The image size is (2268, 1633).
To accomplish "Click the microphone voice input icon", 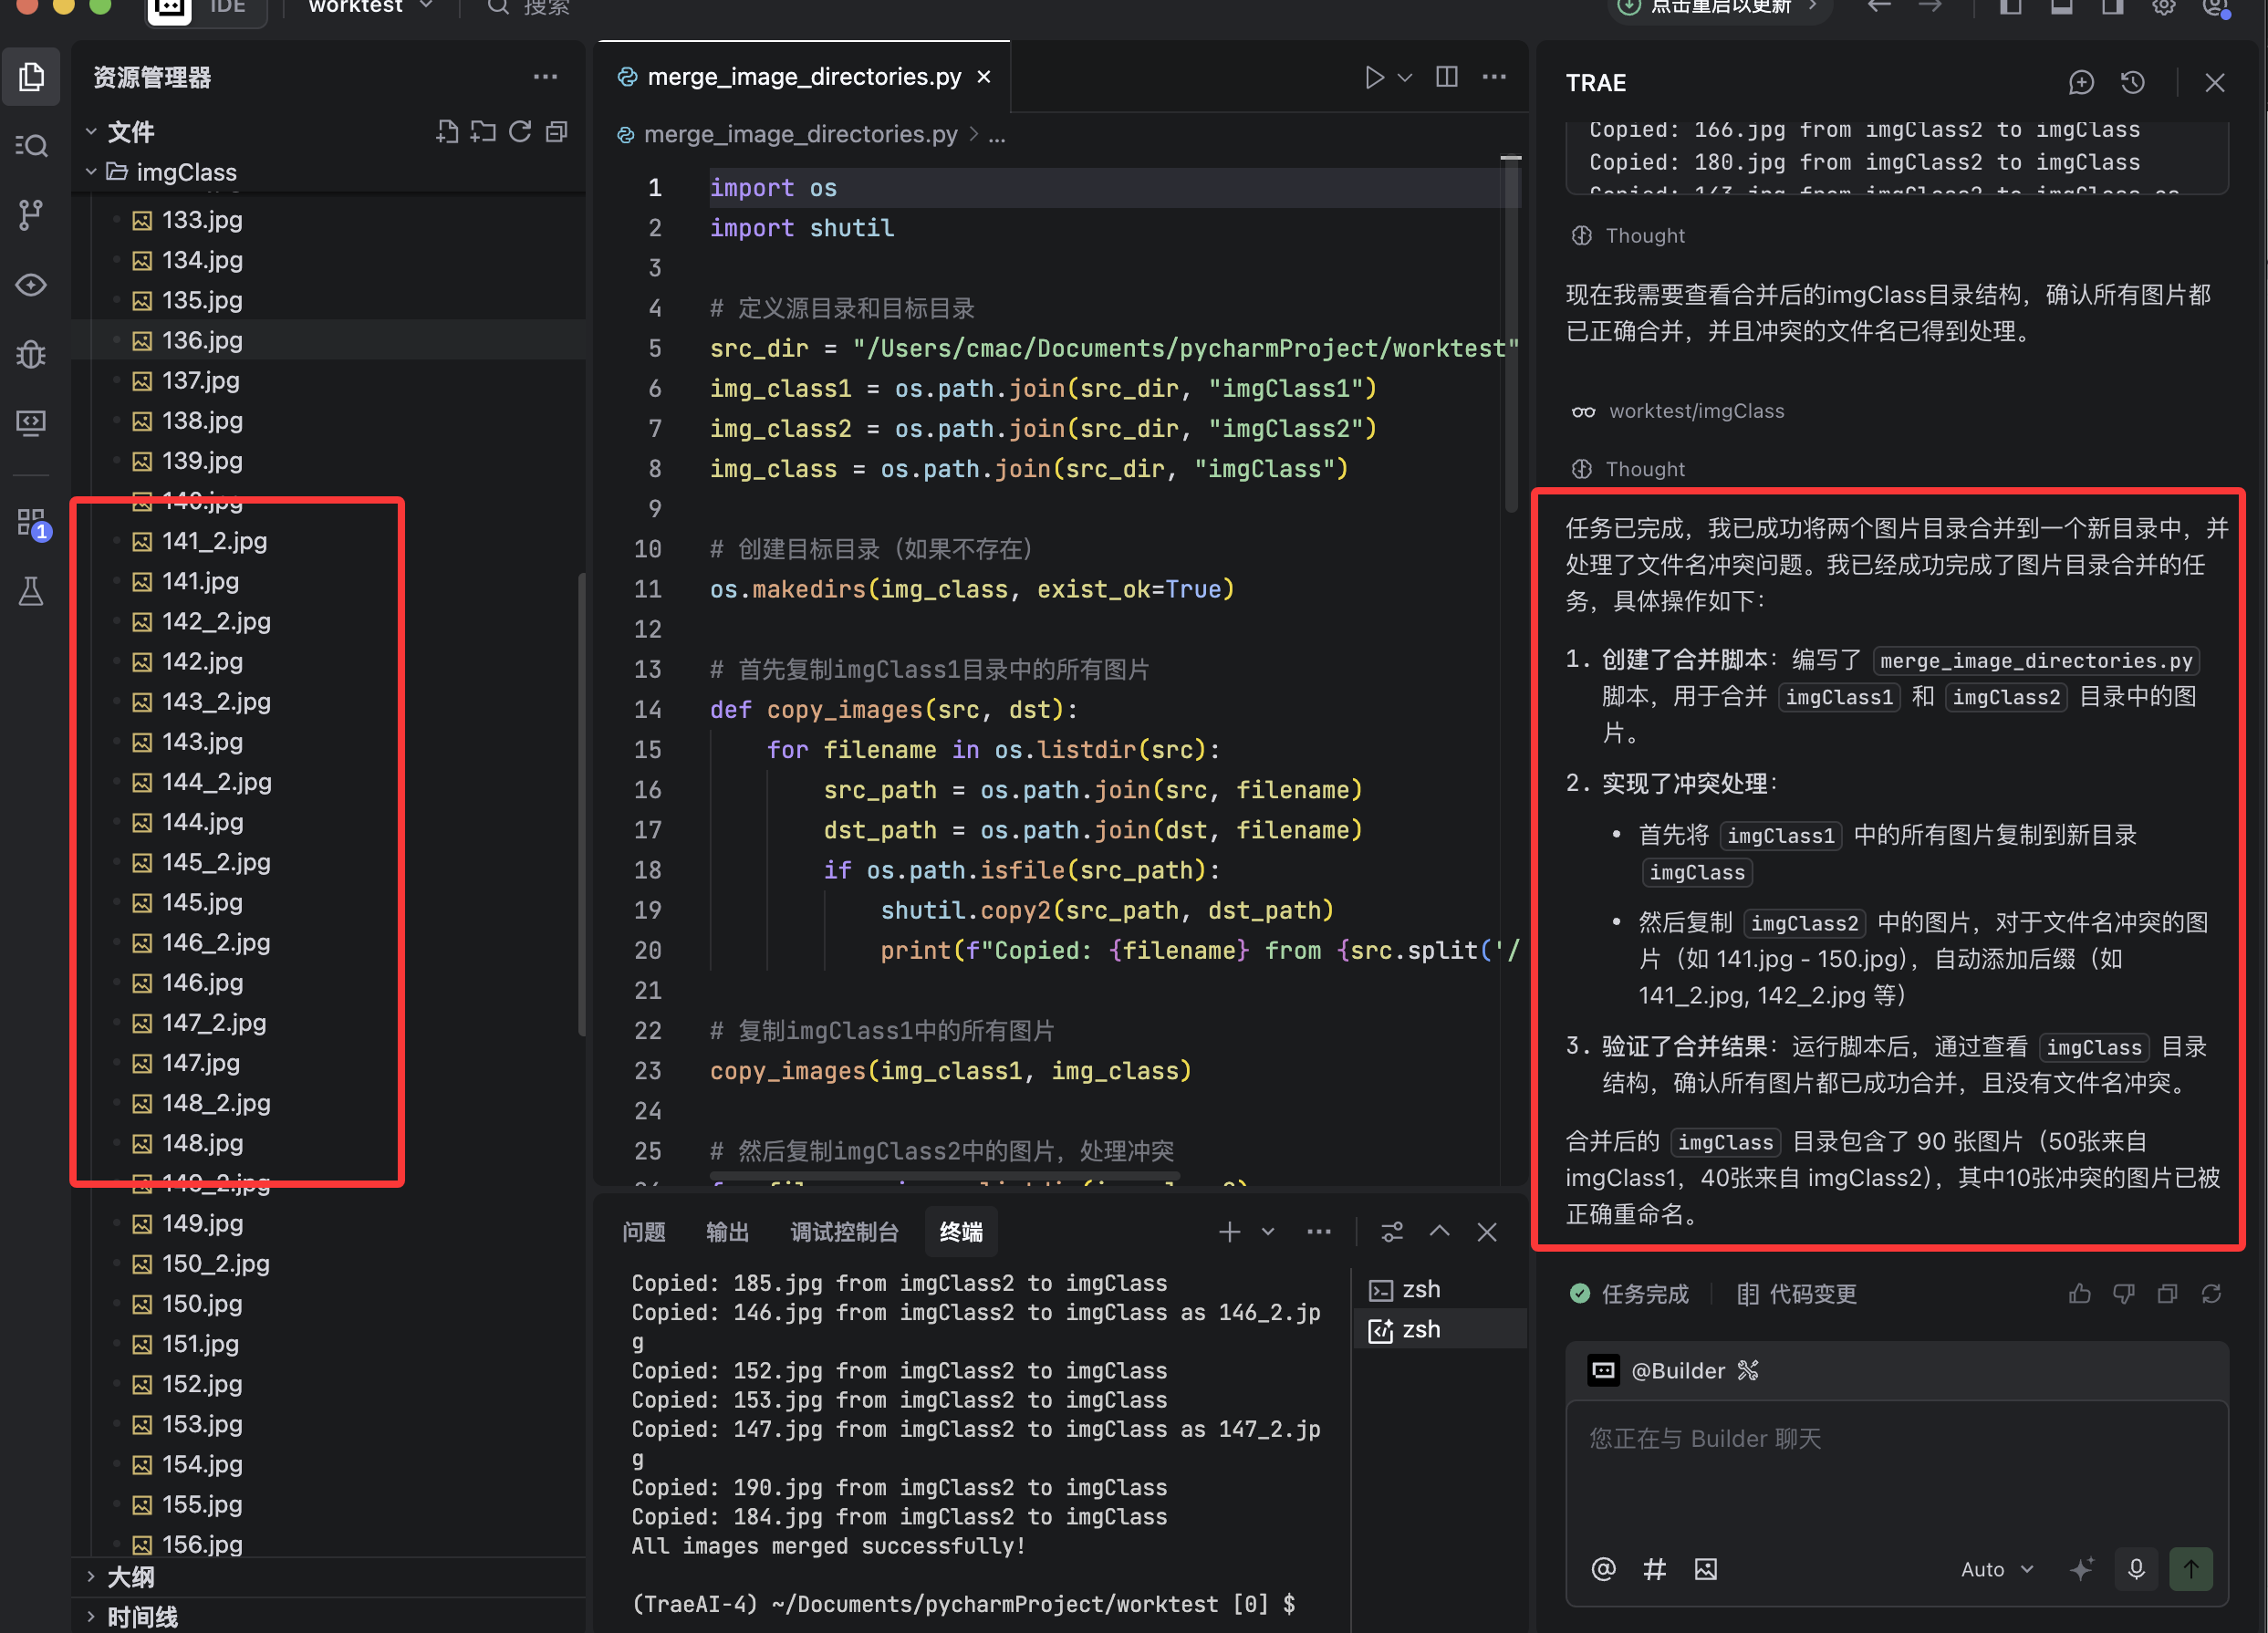I will coord(2135,1568).
